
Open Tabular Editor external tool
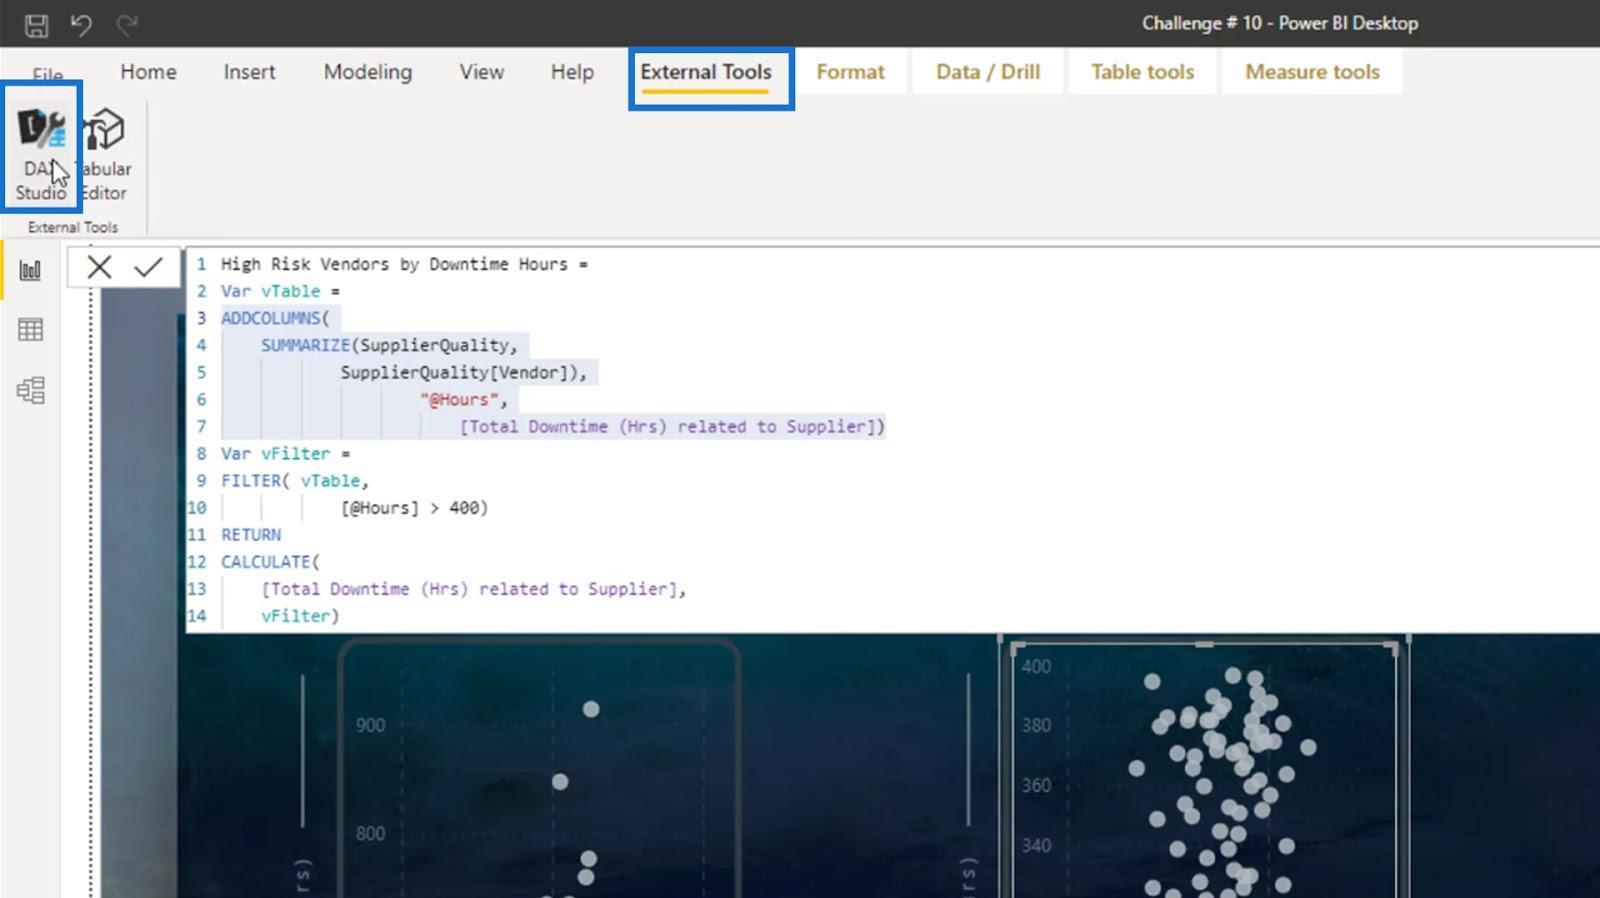105,155
